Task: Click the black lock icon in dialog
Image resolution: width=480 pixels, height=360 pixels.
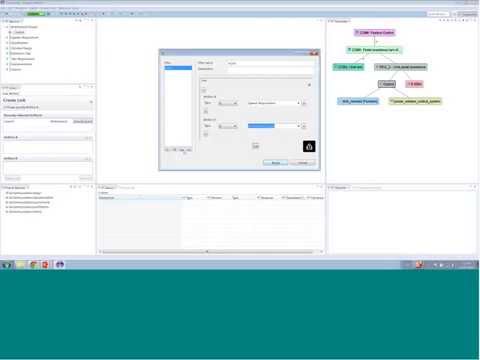Action: coord(309,146)
